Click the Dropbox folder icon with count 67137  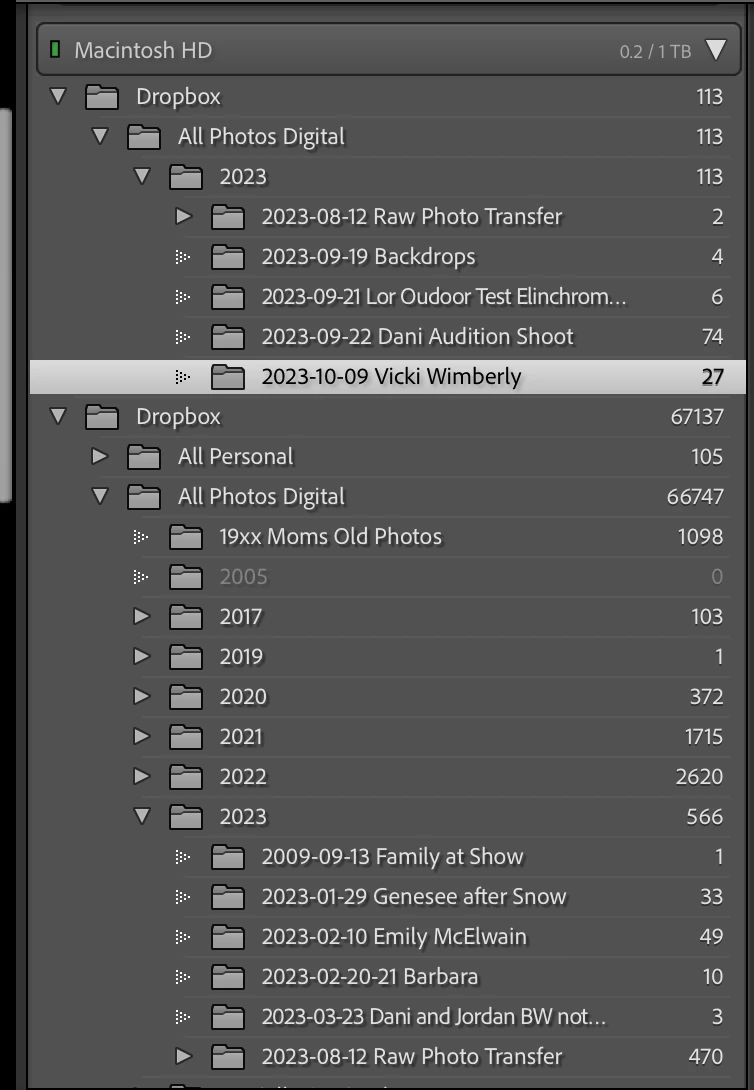[102, 416]
